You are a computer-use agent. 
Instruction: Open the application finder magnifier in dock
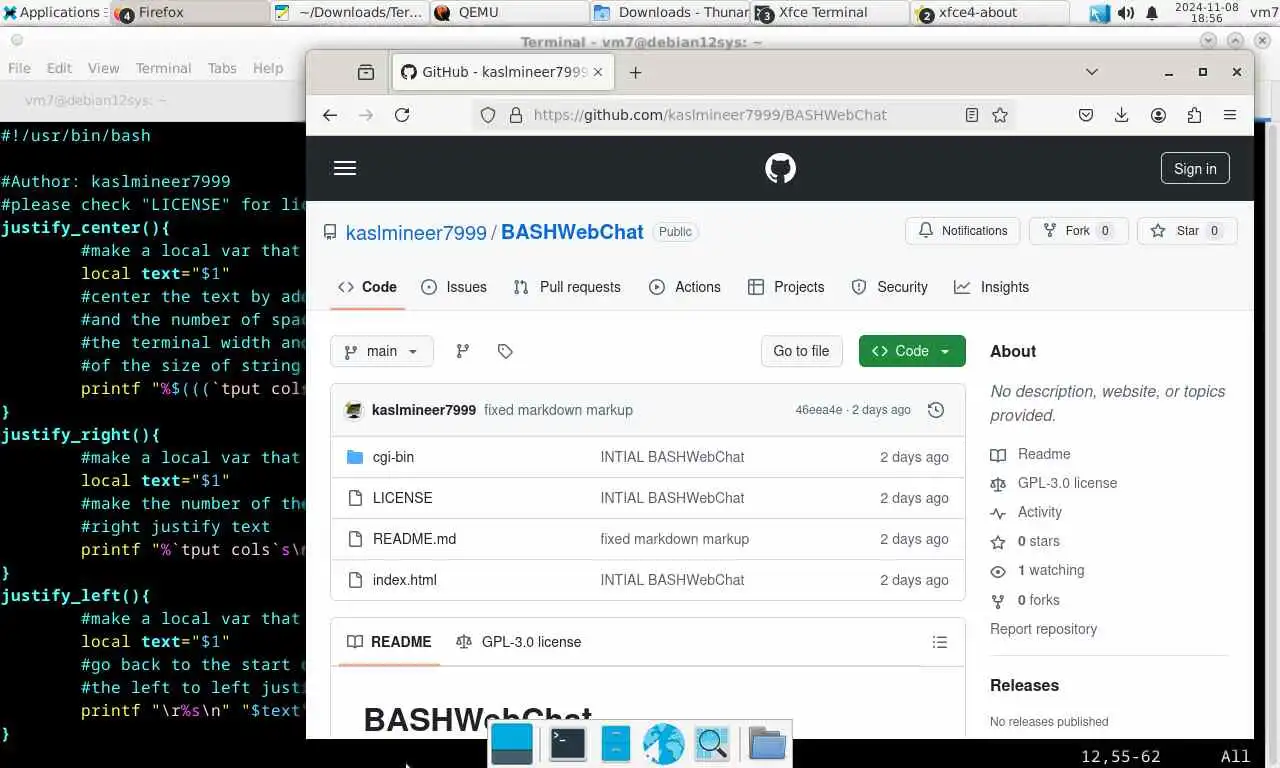click(x=712, y=744)
